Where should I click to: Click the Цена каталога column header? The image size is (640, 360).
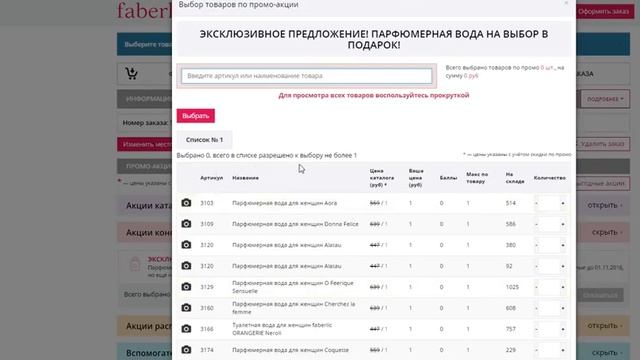(x=382, y=178)
